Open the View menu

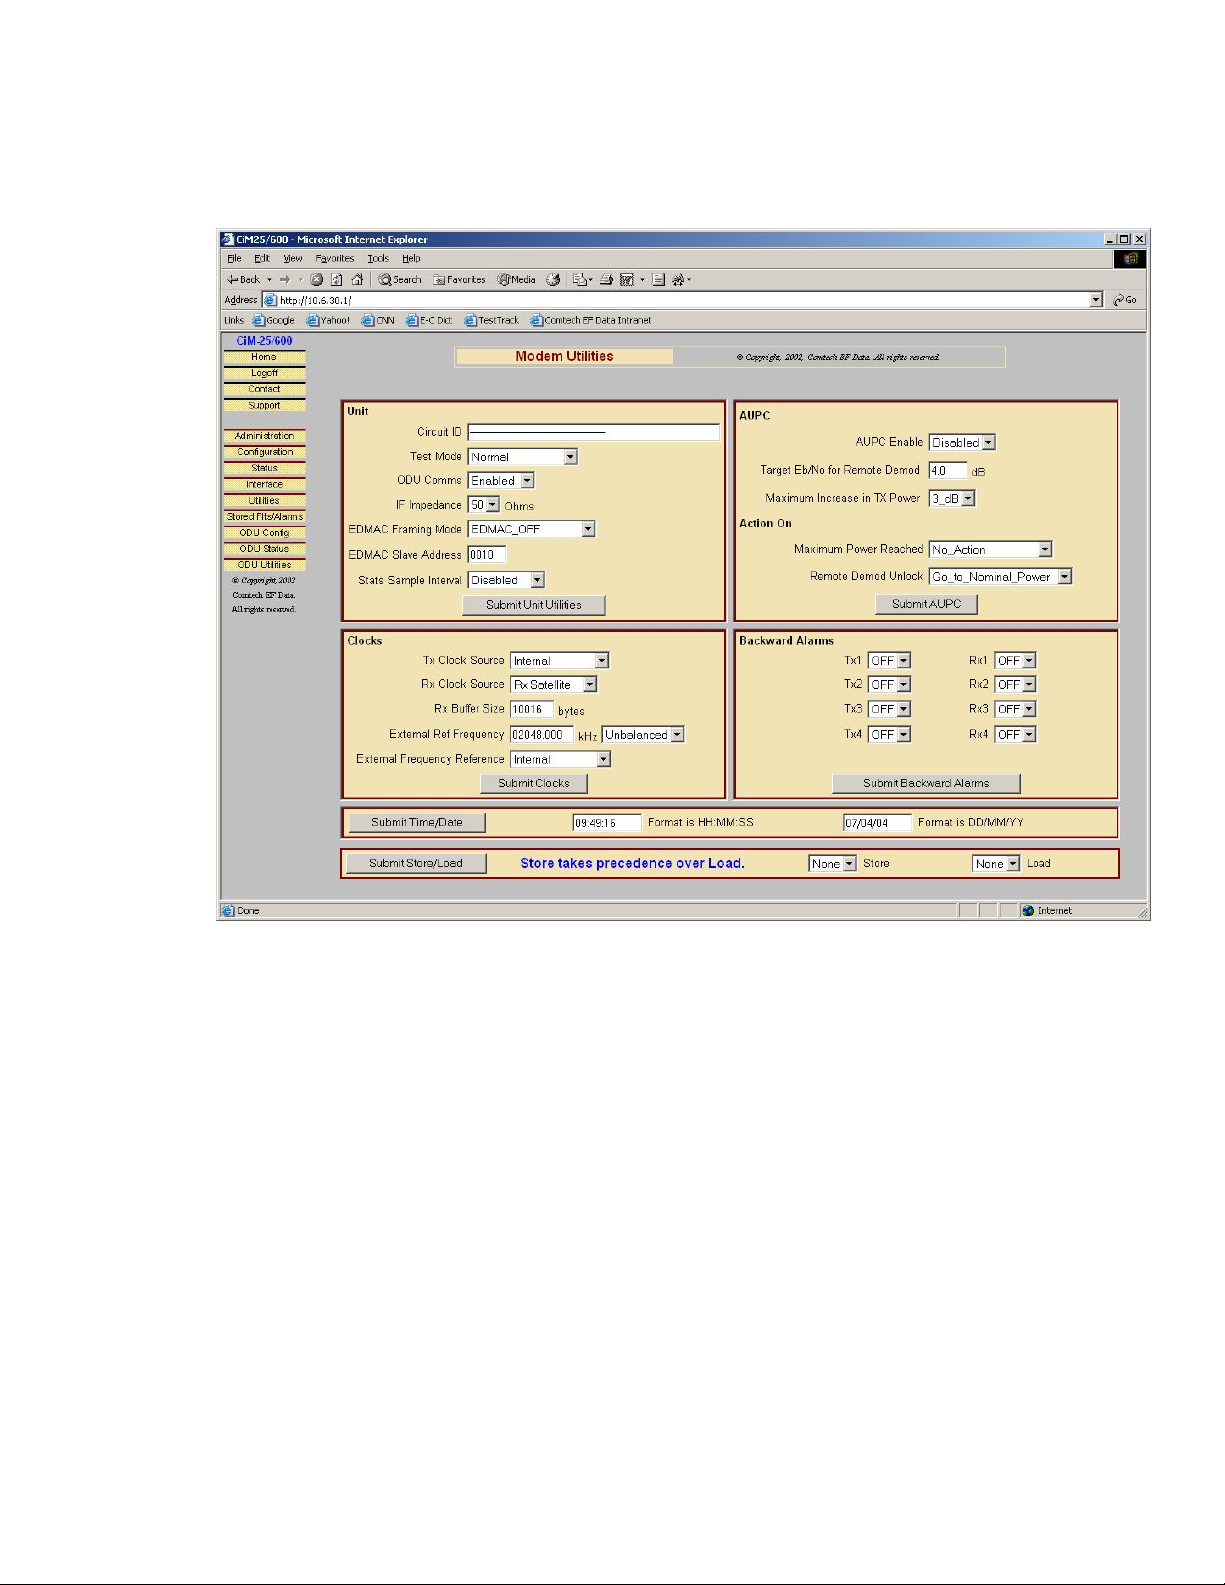point(292,259)
